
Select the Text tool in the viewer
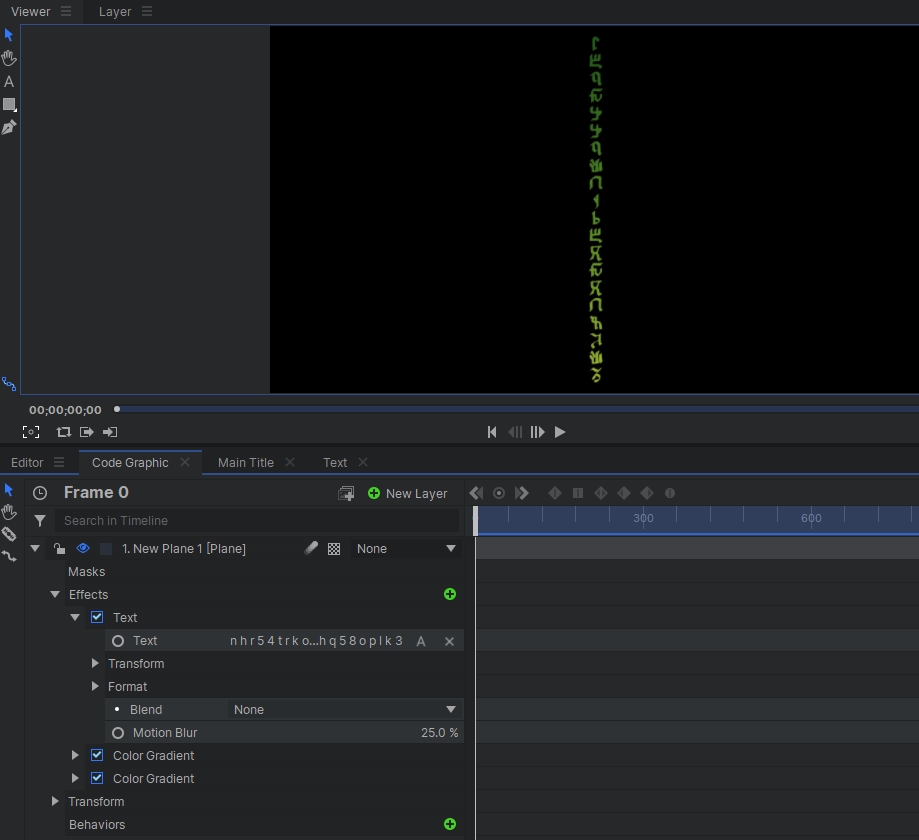coord(9,82)
